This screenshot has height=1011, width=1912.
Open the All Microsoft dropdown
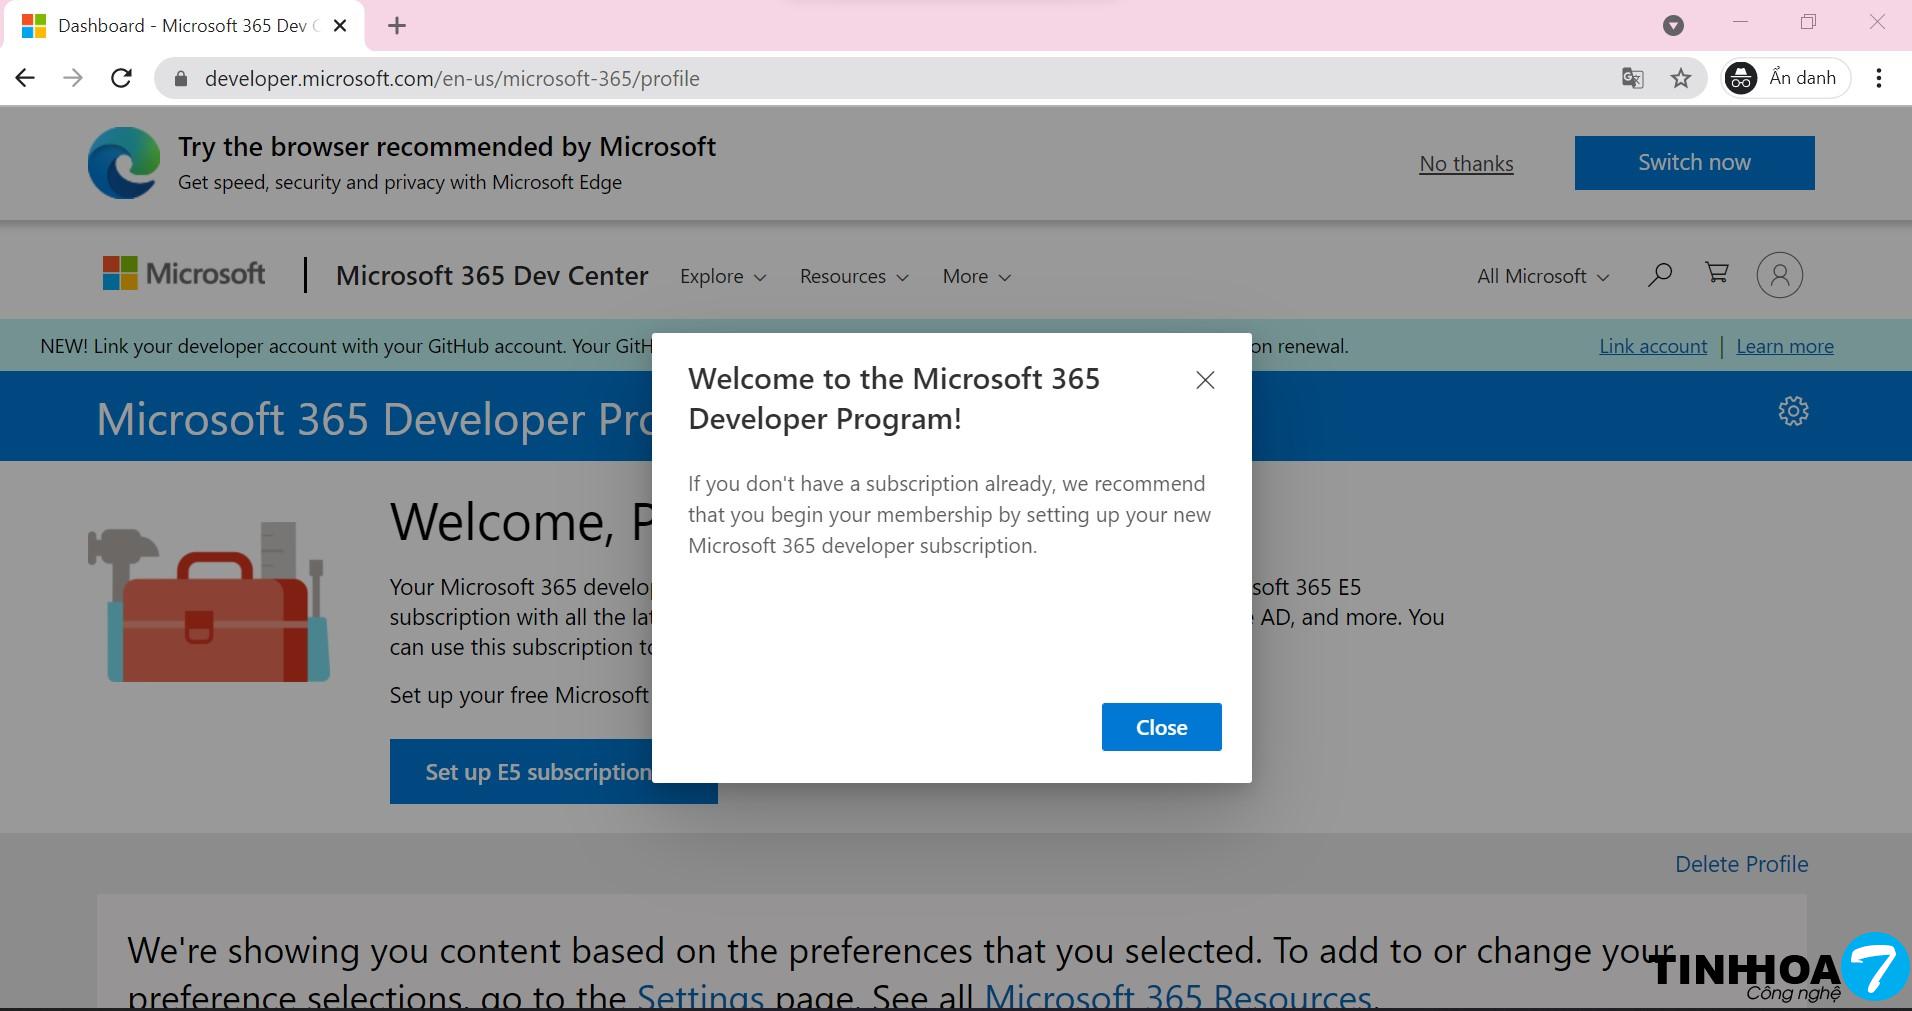1542,277
